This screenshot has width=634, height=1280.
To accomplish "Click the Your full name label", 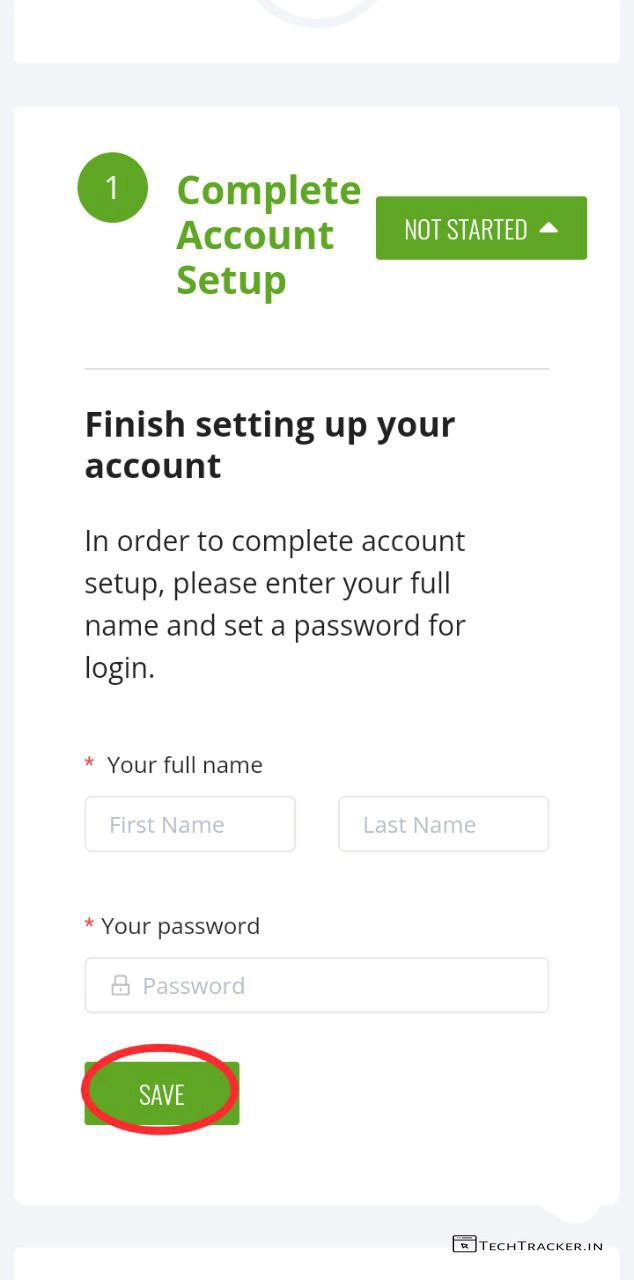I will click(185, 765).
